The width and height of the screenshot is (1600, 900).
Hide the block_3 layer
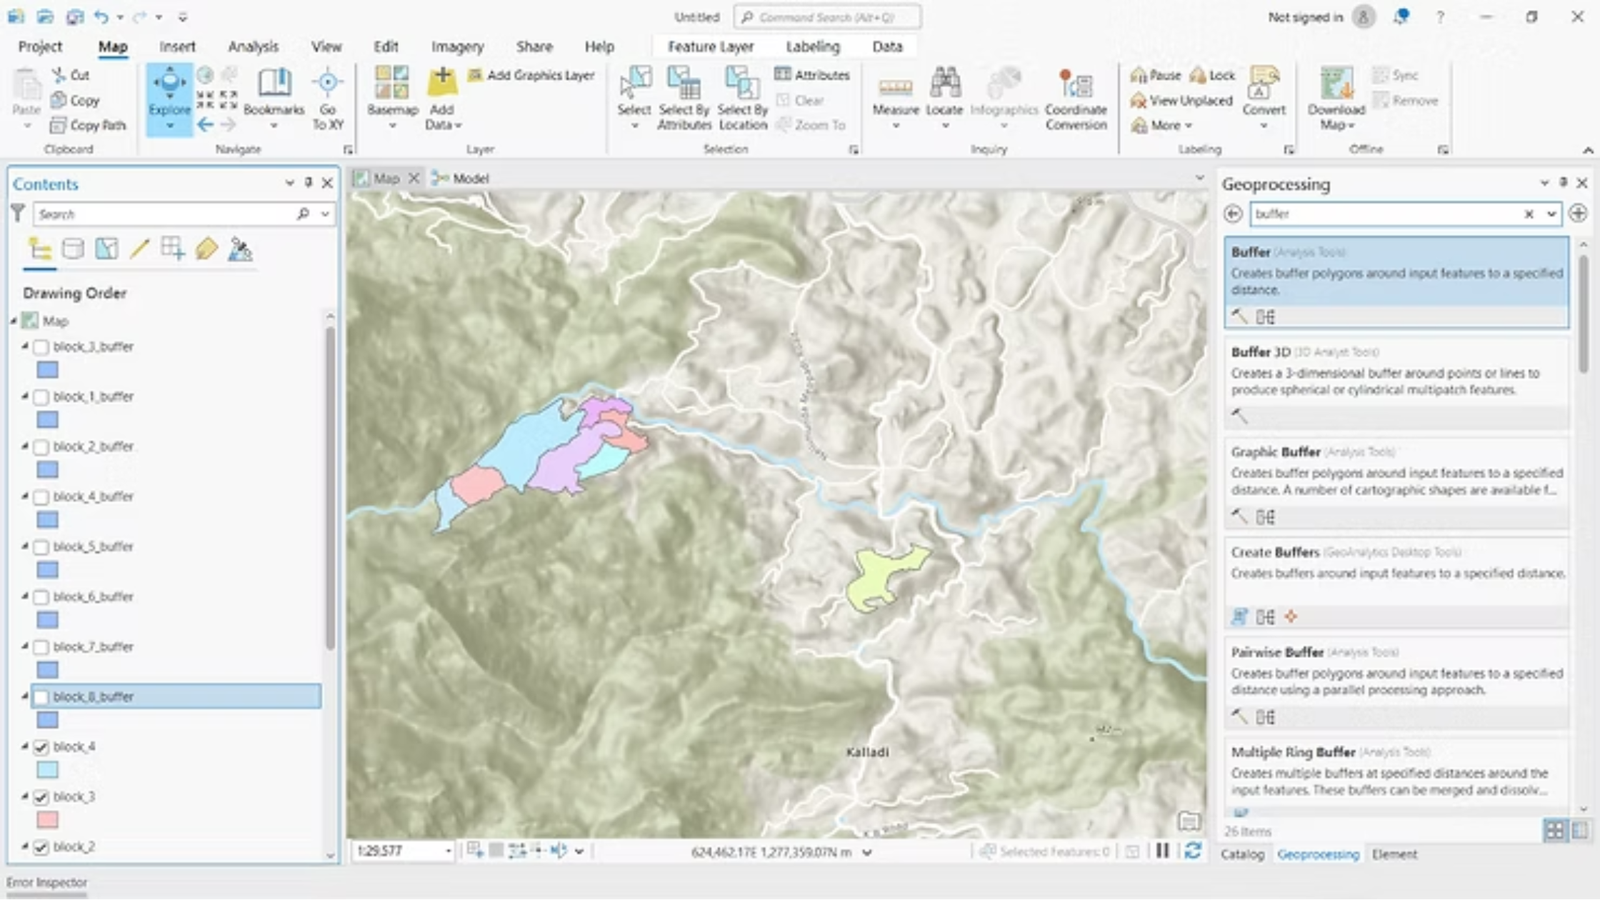pos(40,796)
